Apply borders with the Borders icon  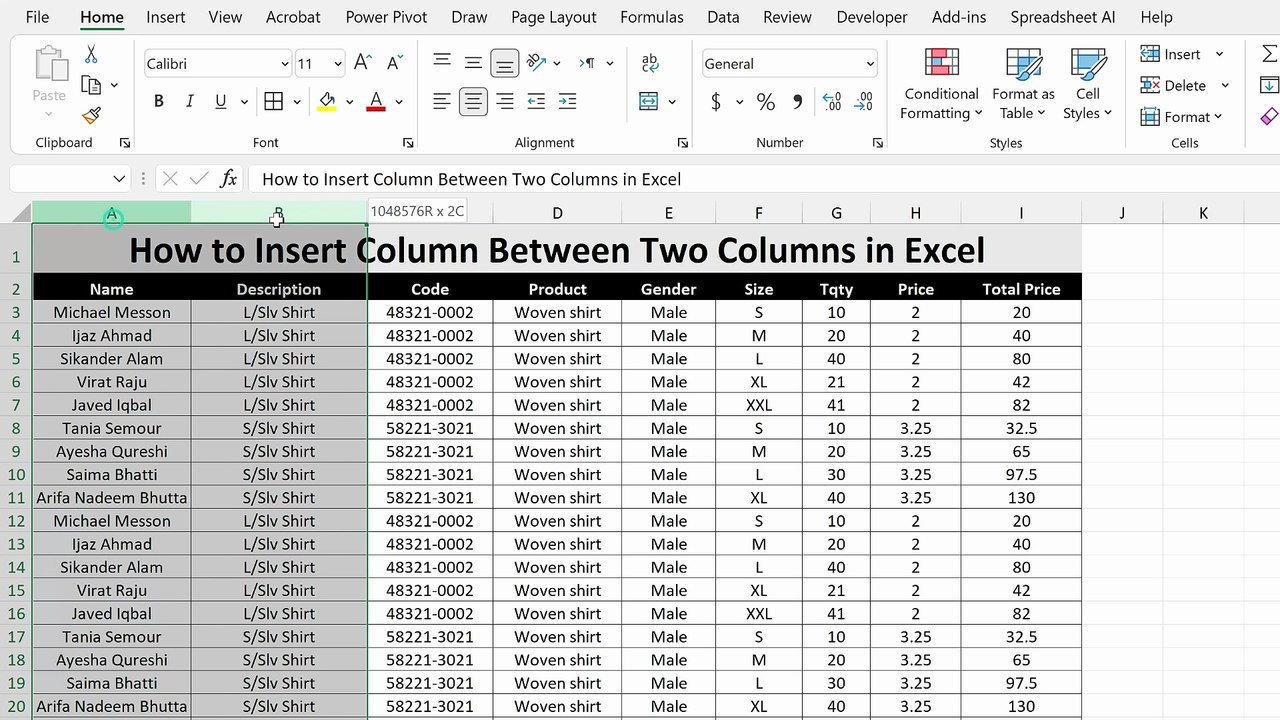coord(273,101)
